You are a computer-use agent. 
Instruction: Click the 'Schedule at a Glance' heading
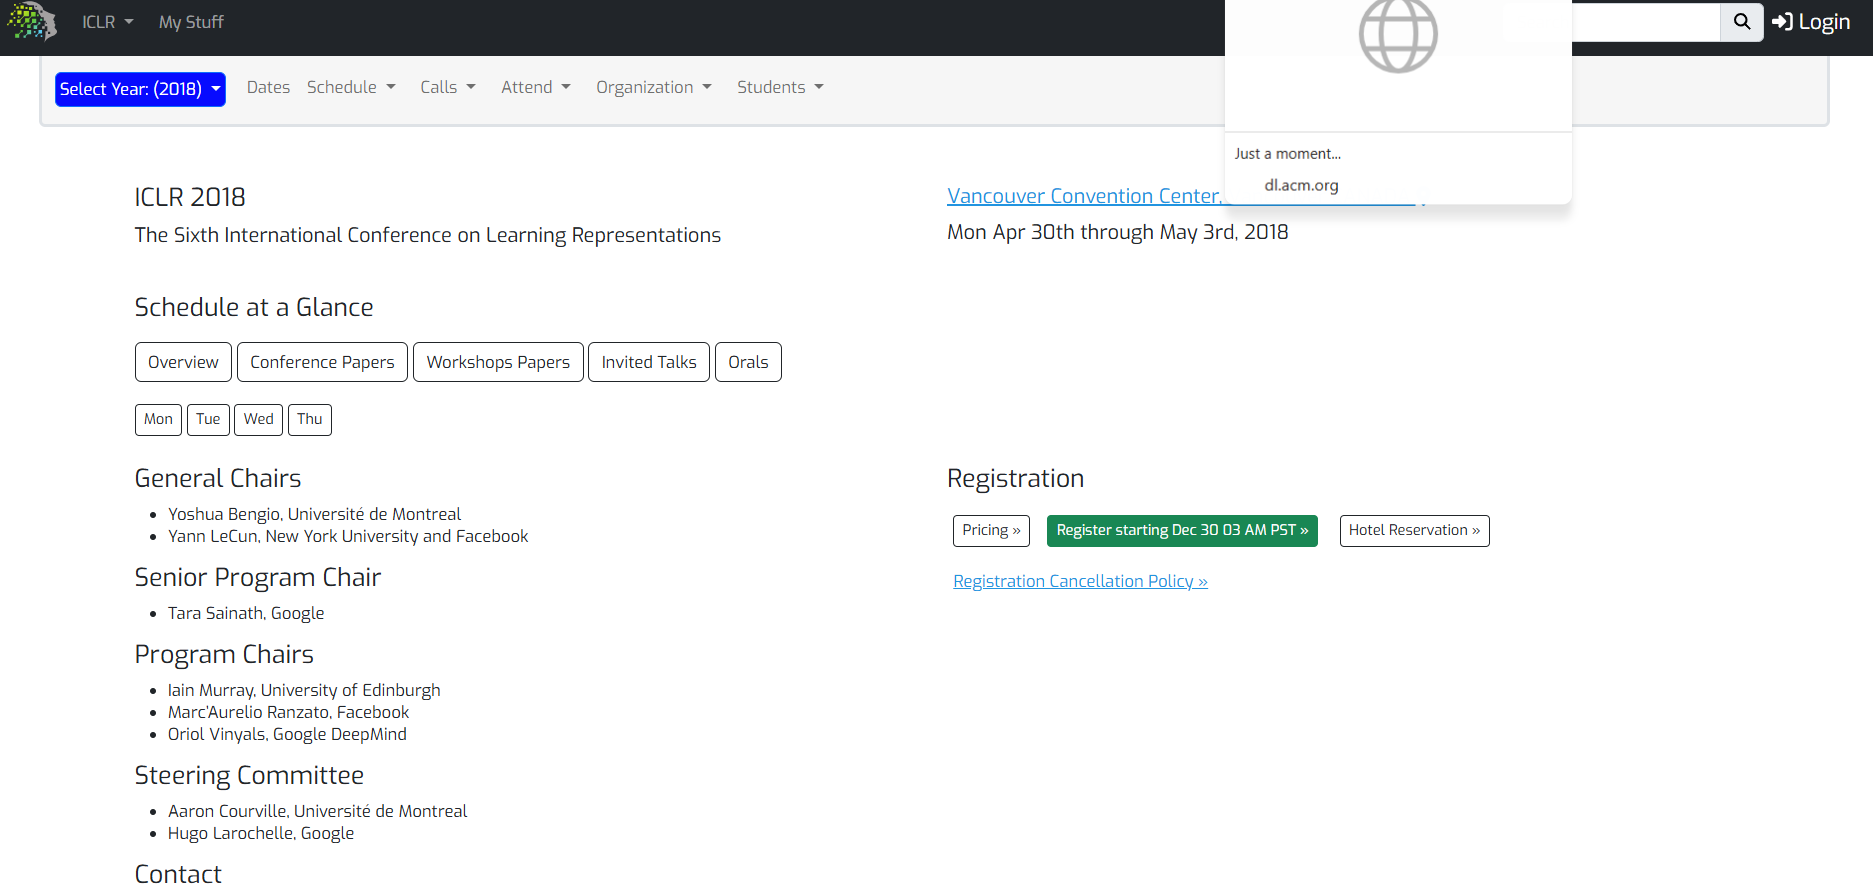coord(254,307)
